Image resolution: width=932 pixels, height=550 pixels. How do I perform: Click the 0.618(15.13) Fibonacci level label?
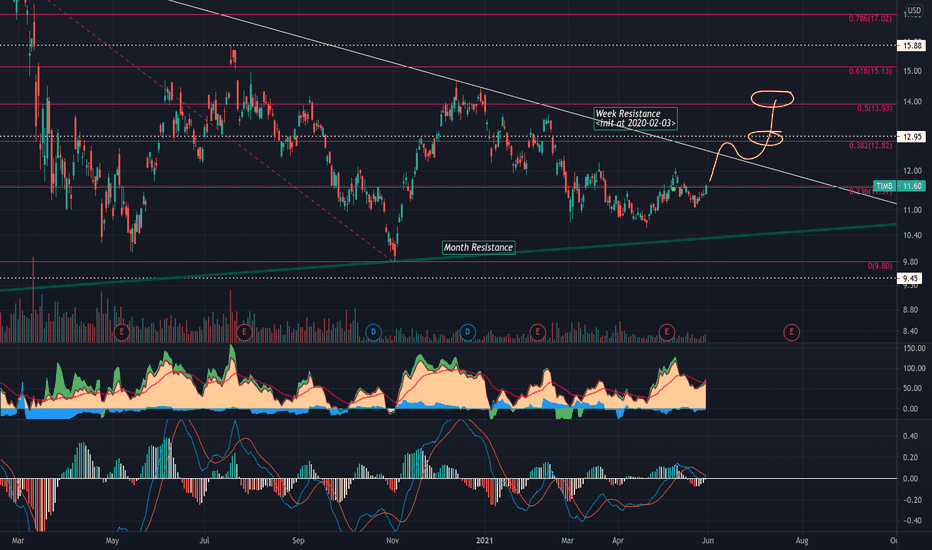coord(870,71)
